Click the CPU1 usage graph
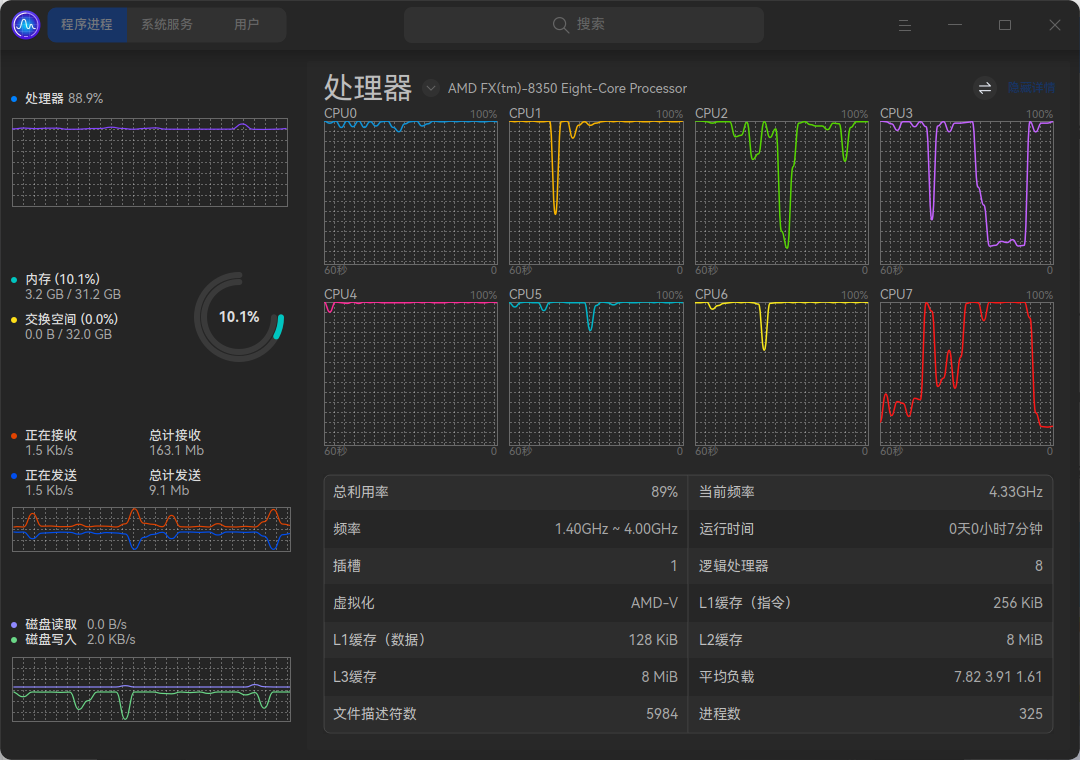The image size is (1080, 760). point(596,193)
